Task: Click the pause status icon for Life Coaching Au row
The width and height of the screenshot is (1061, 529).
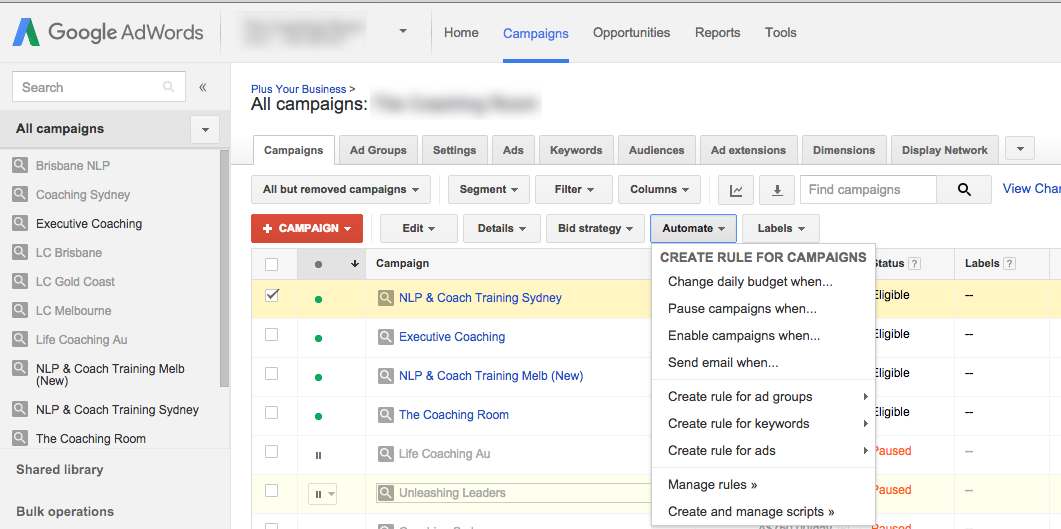Action: point(318,455)
